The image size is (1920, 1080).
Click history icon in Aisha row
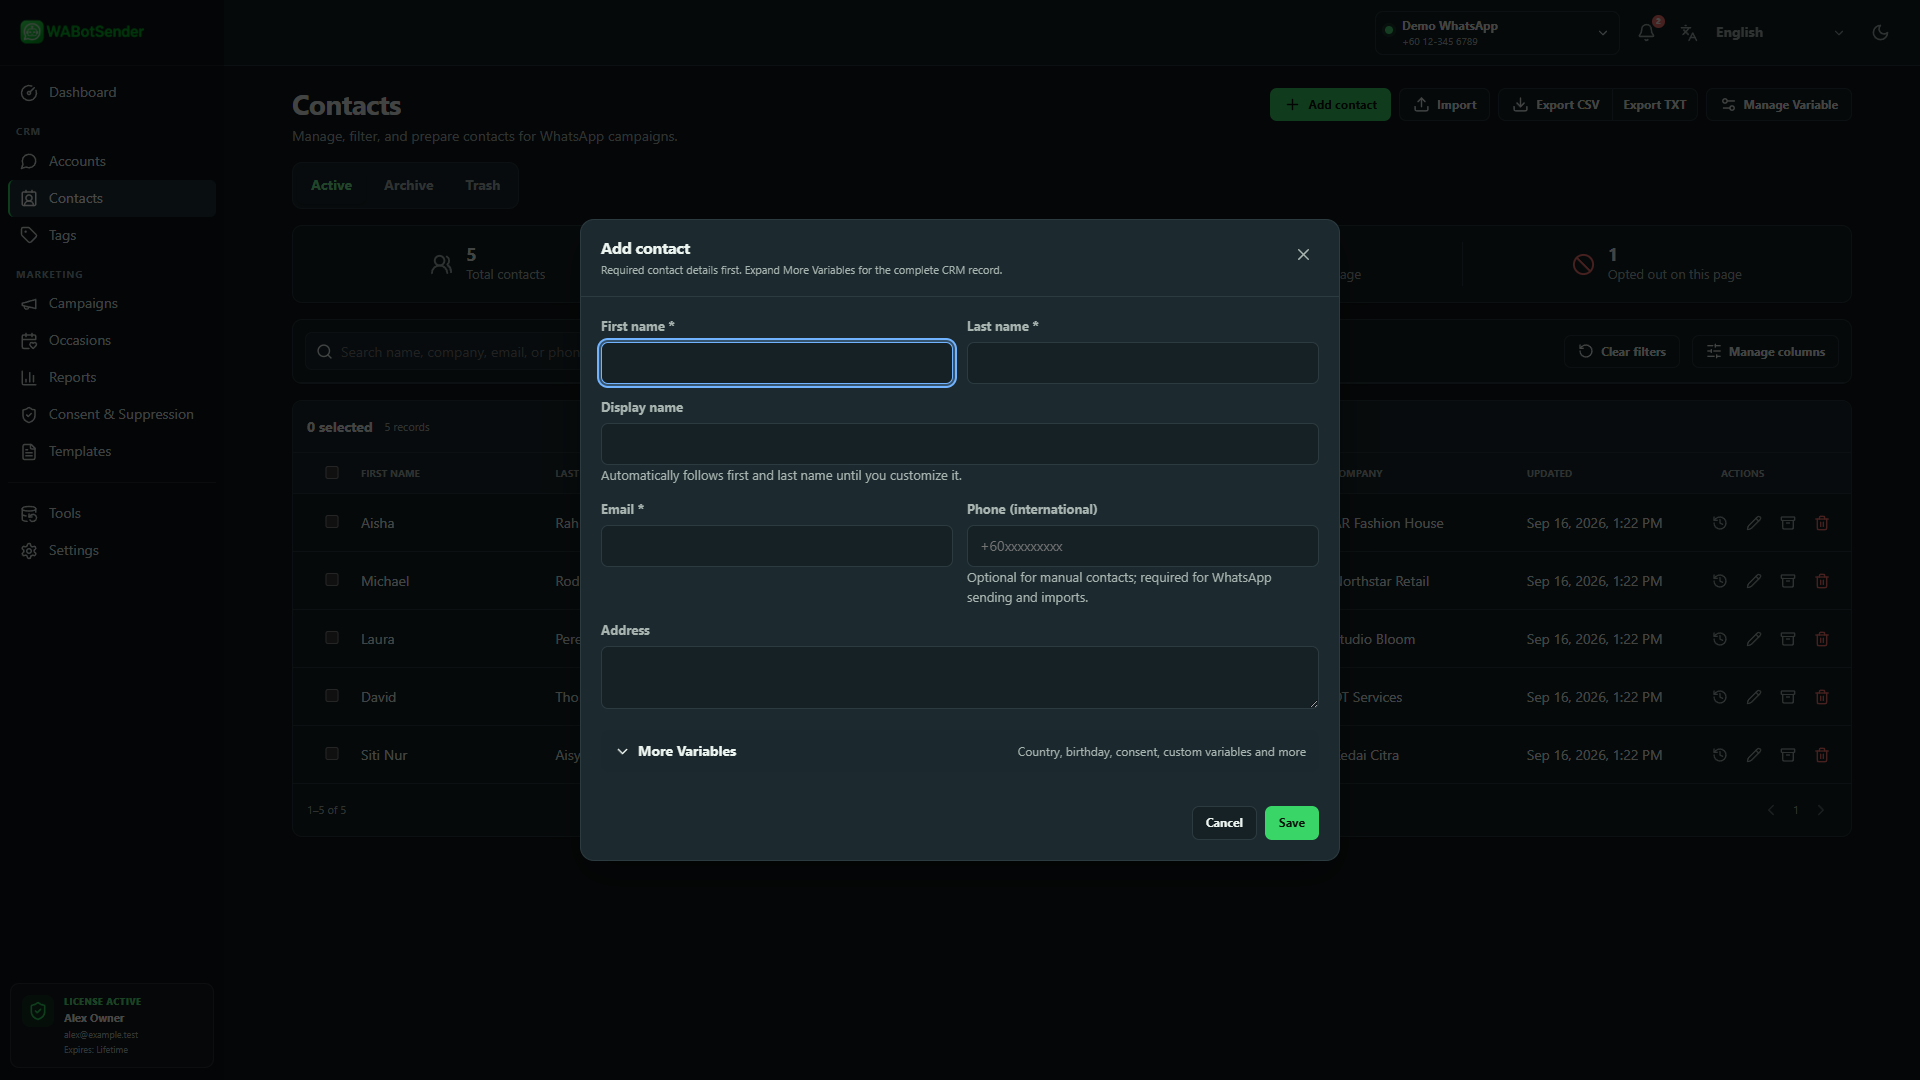(1720, 523)
